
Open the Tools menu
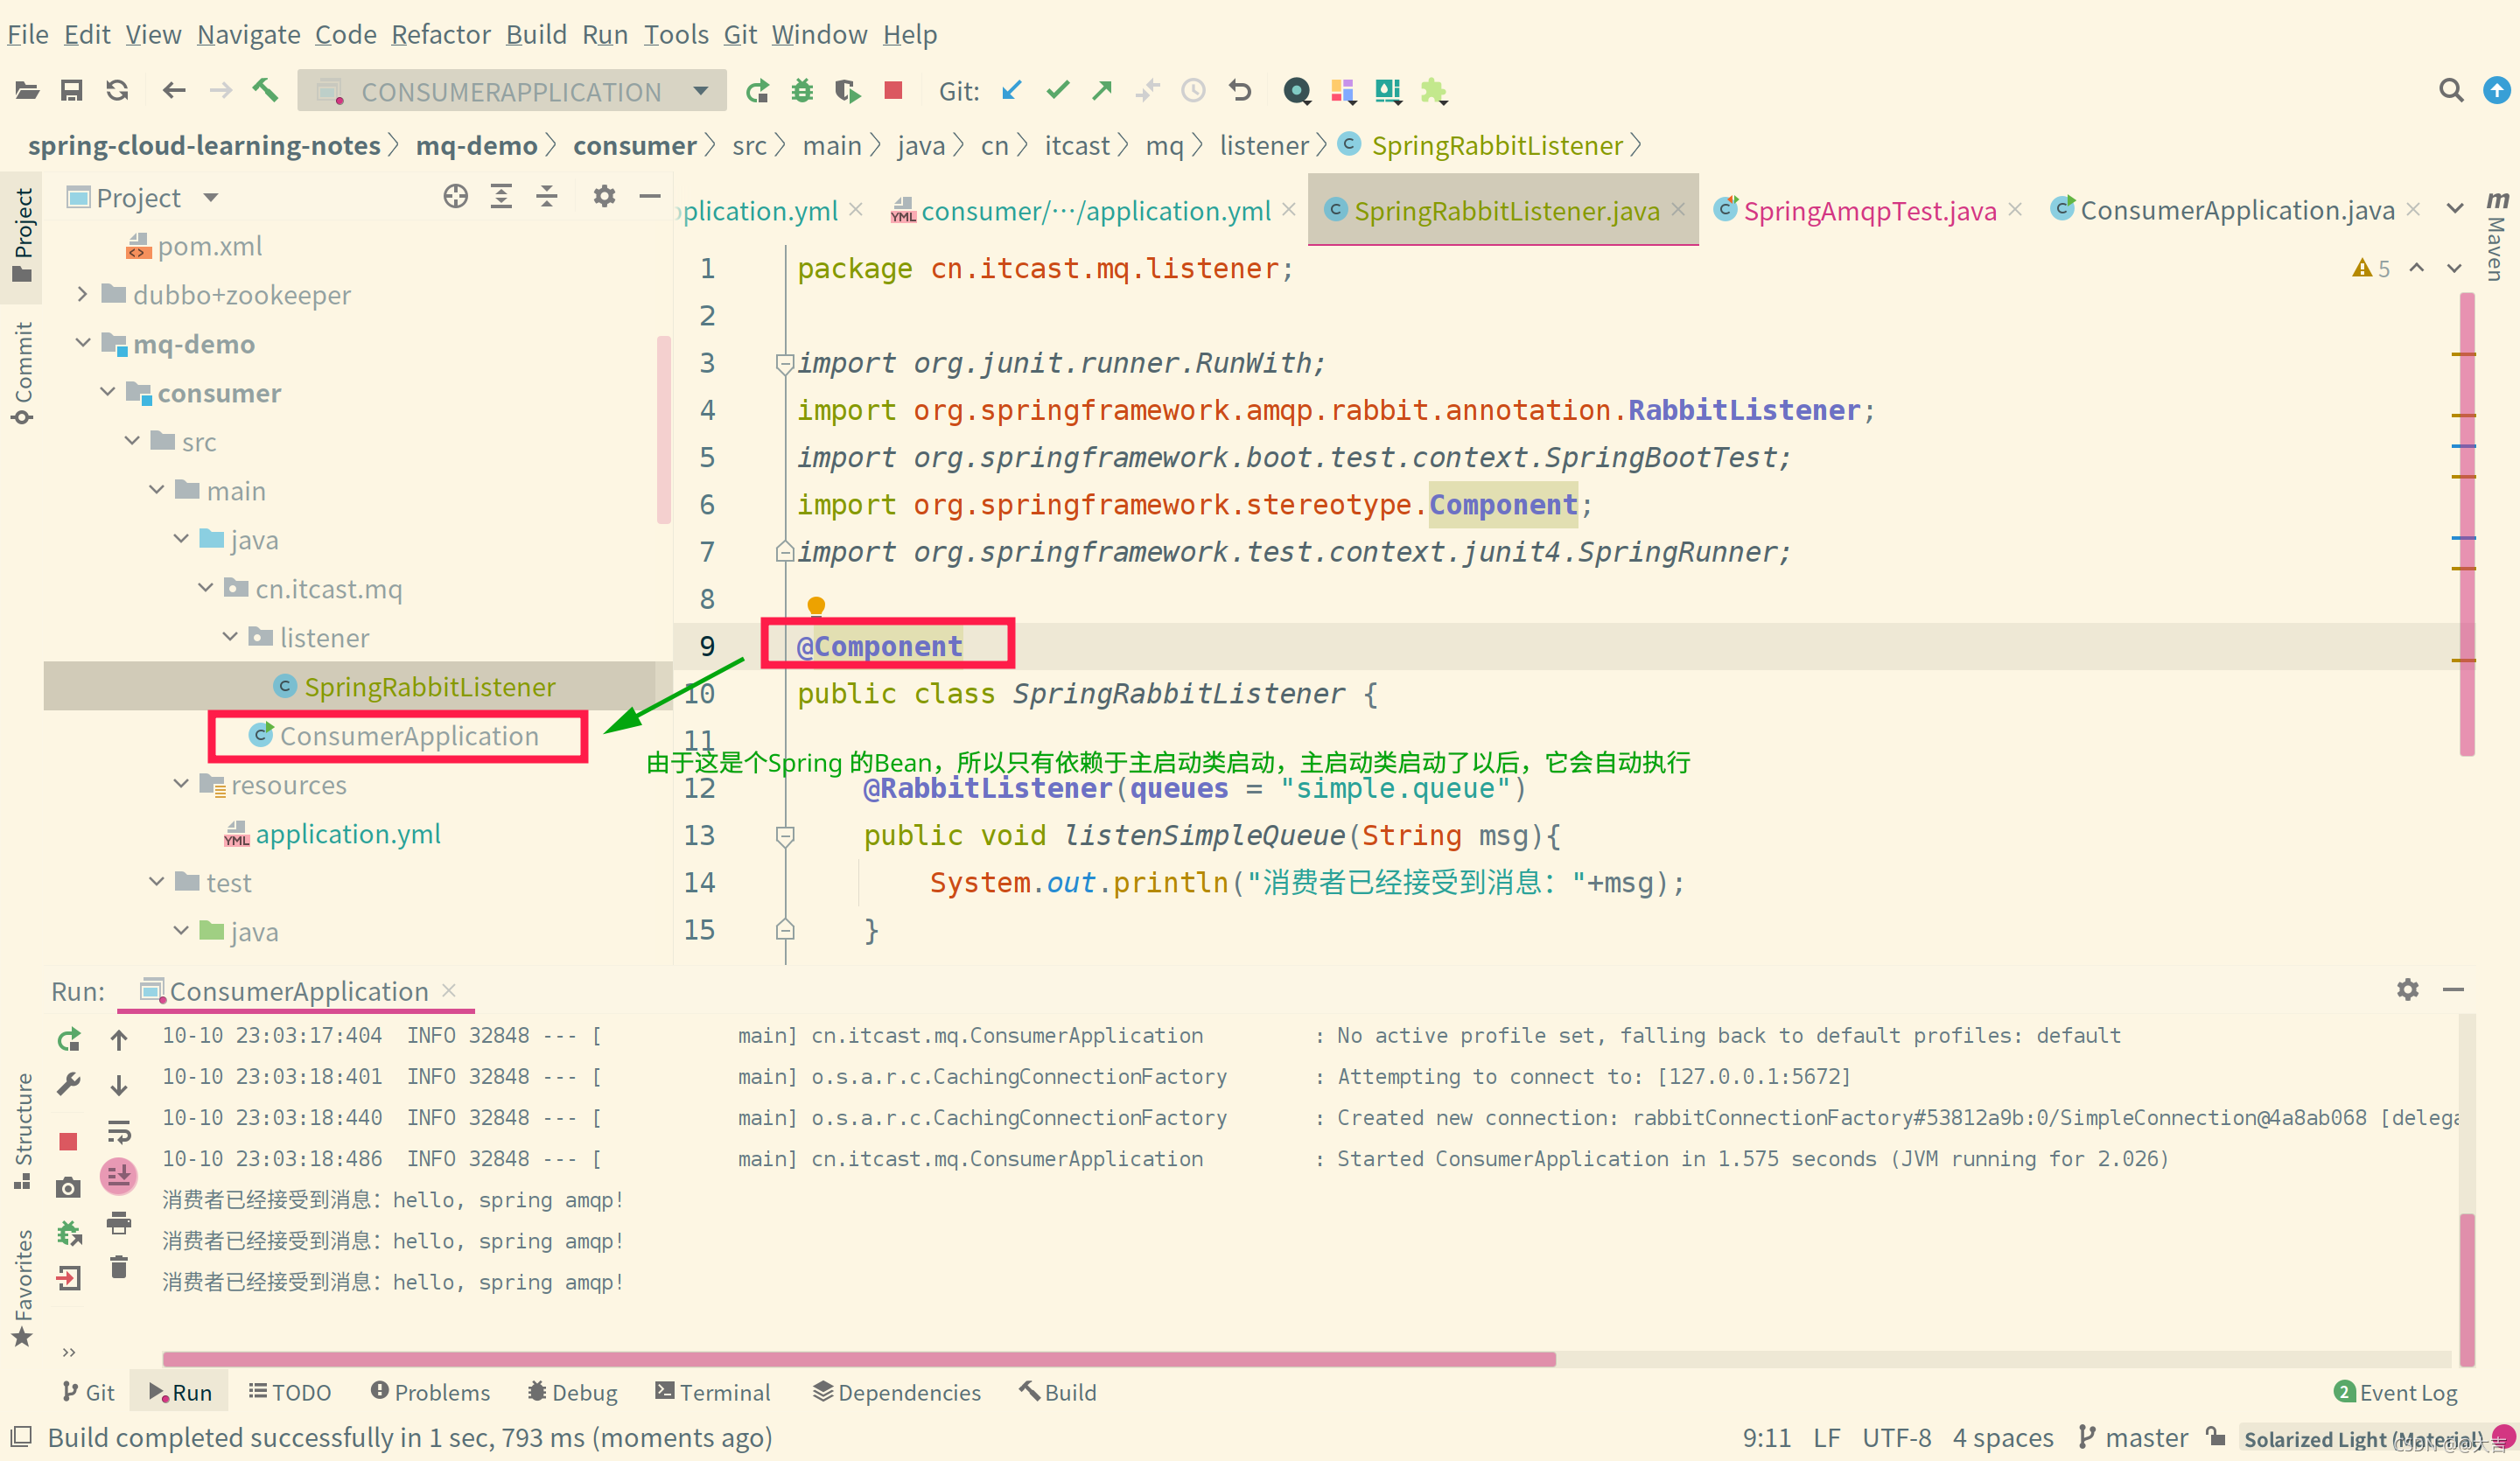click(x=676, y=34)
